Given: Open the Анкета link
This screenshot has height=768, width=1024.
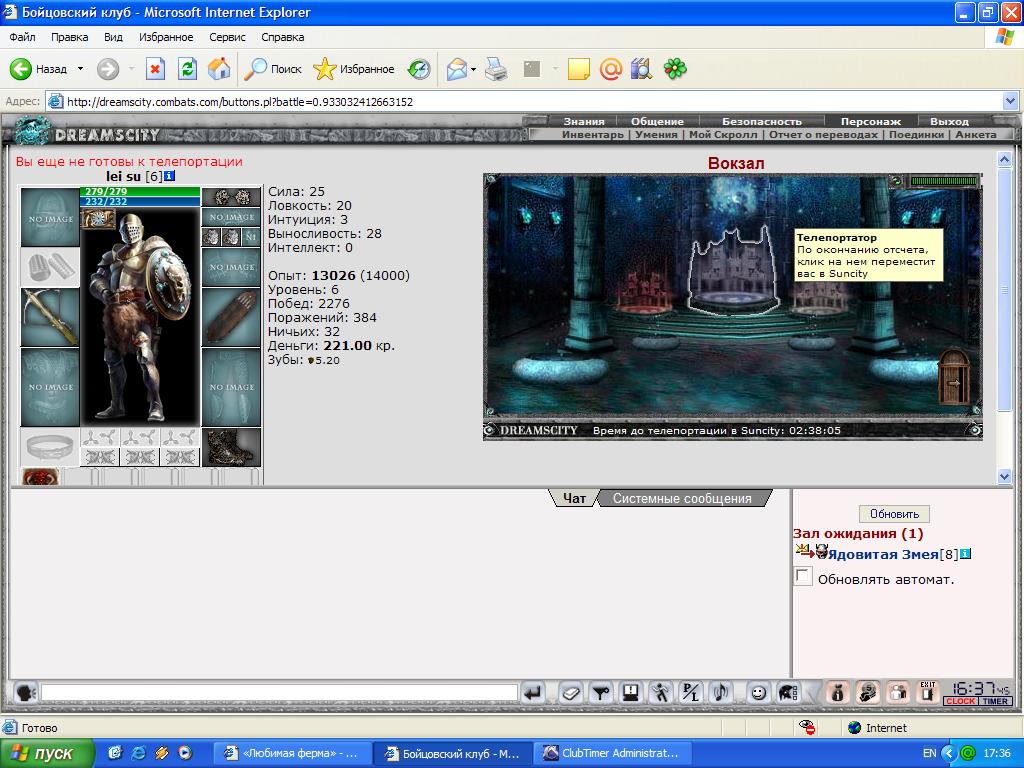Looking at the screenshot, I should [976, 135].
